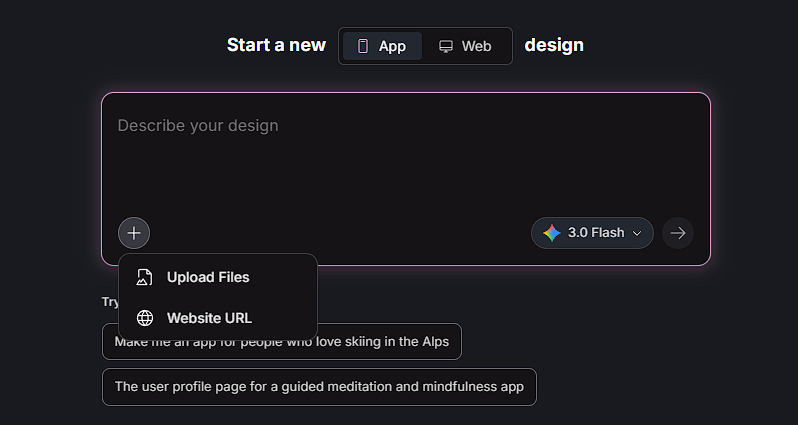
Task: Click the phone icon in the App toggle
Action: click(x=363, y=46)
